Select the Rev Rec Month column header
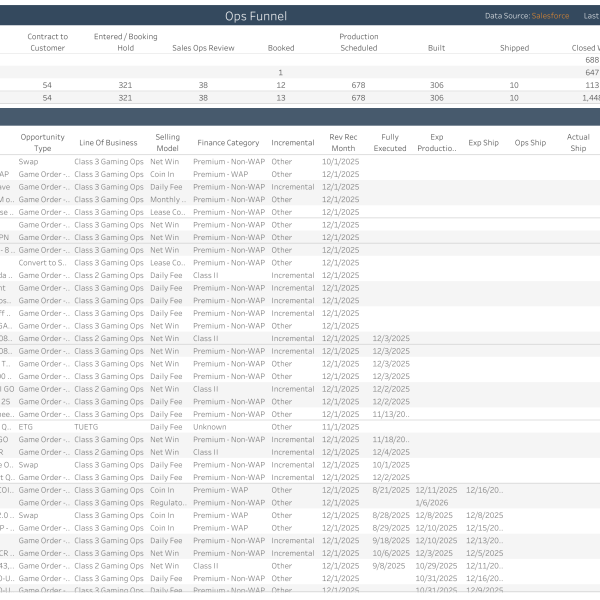 tap(342, 142)
